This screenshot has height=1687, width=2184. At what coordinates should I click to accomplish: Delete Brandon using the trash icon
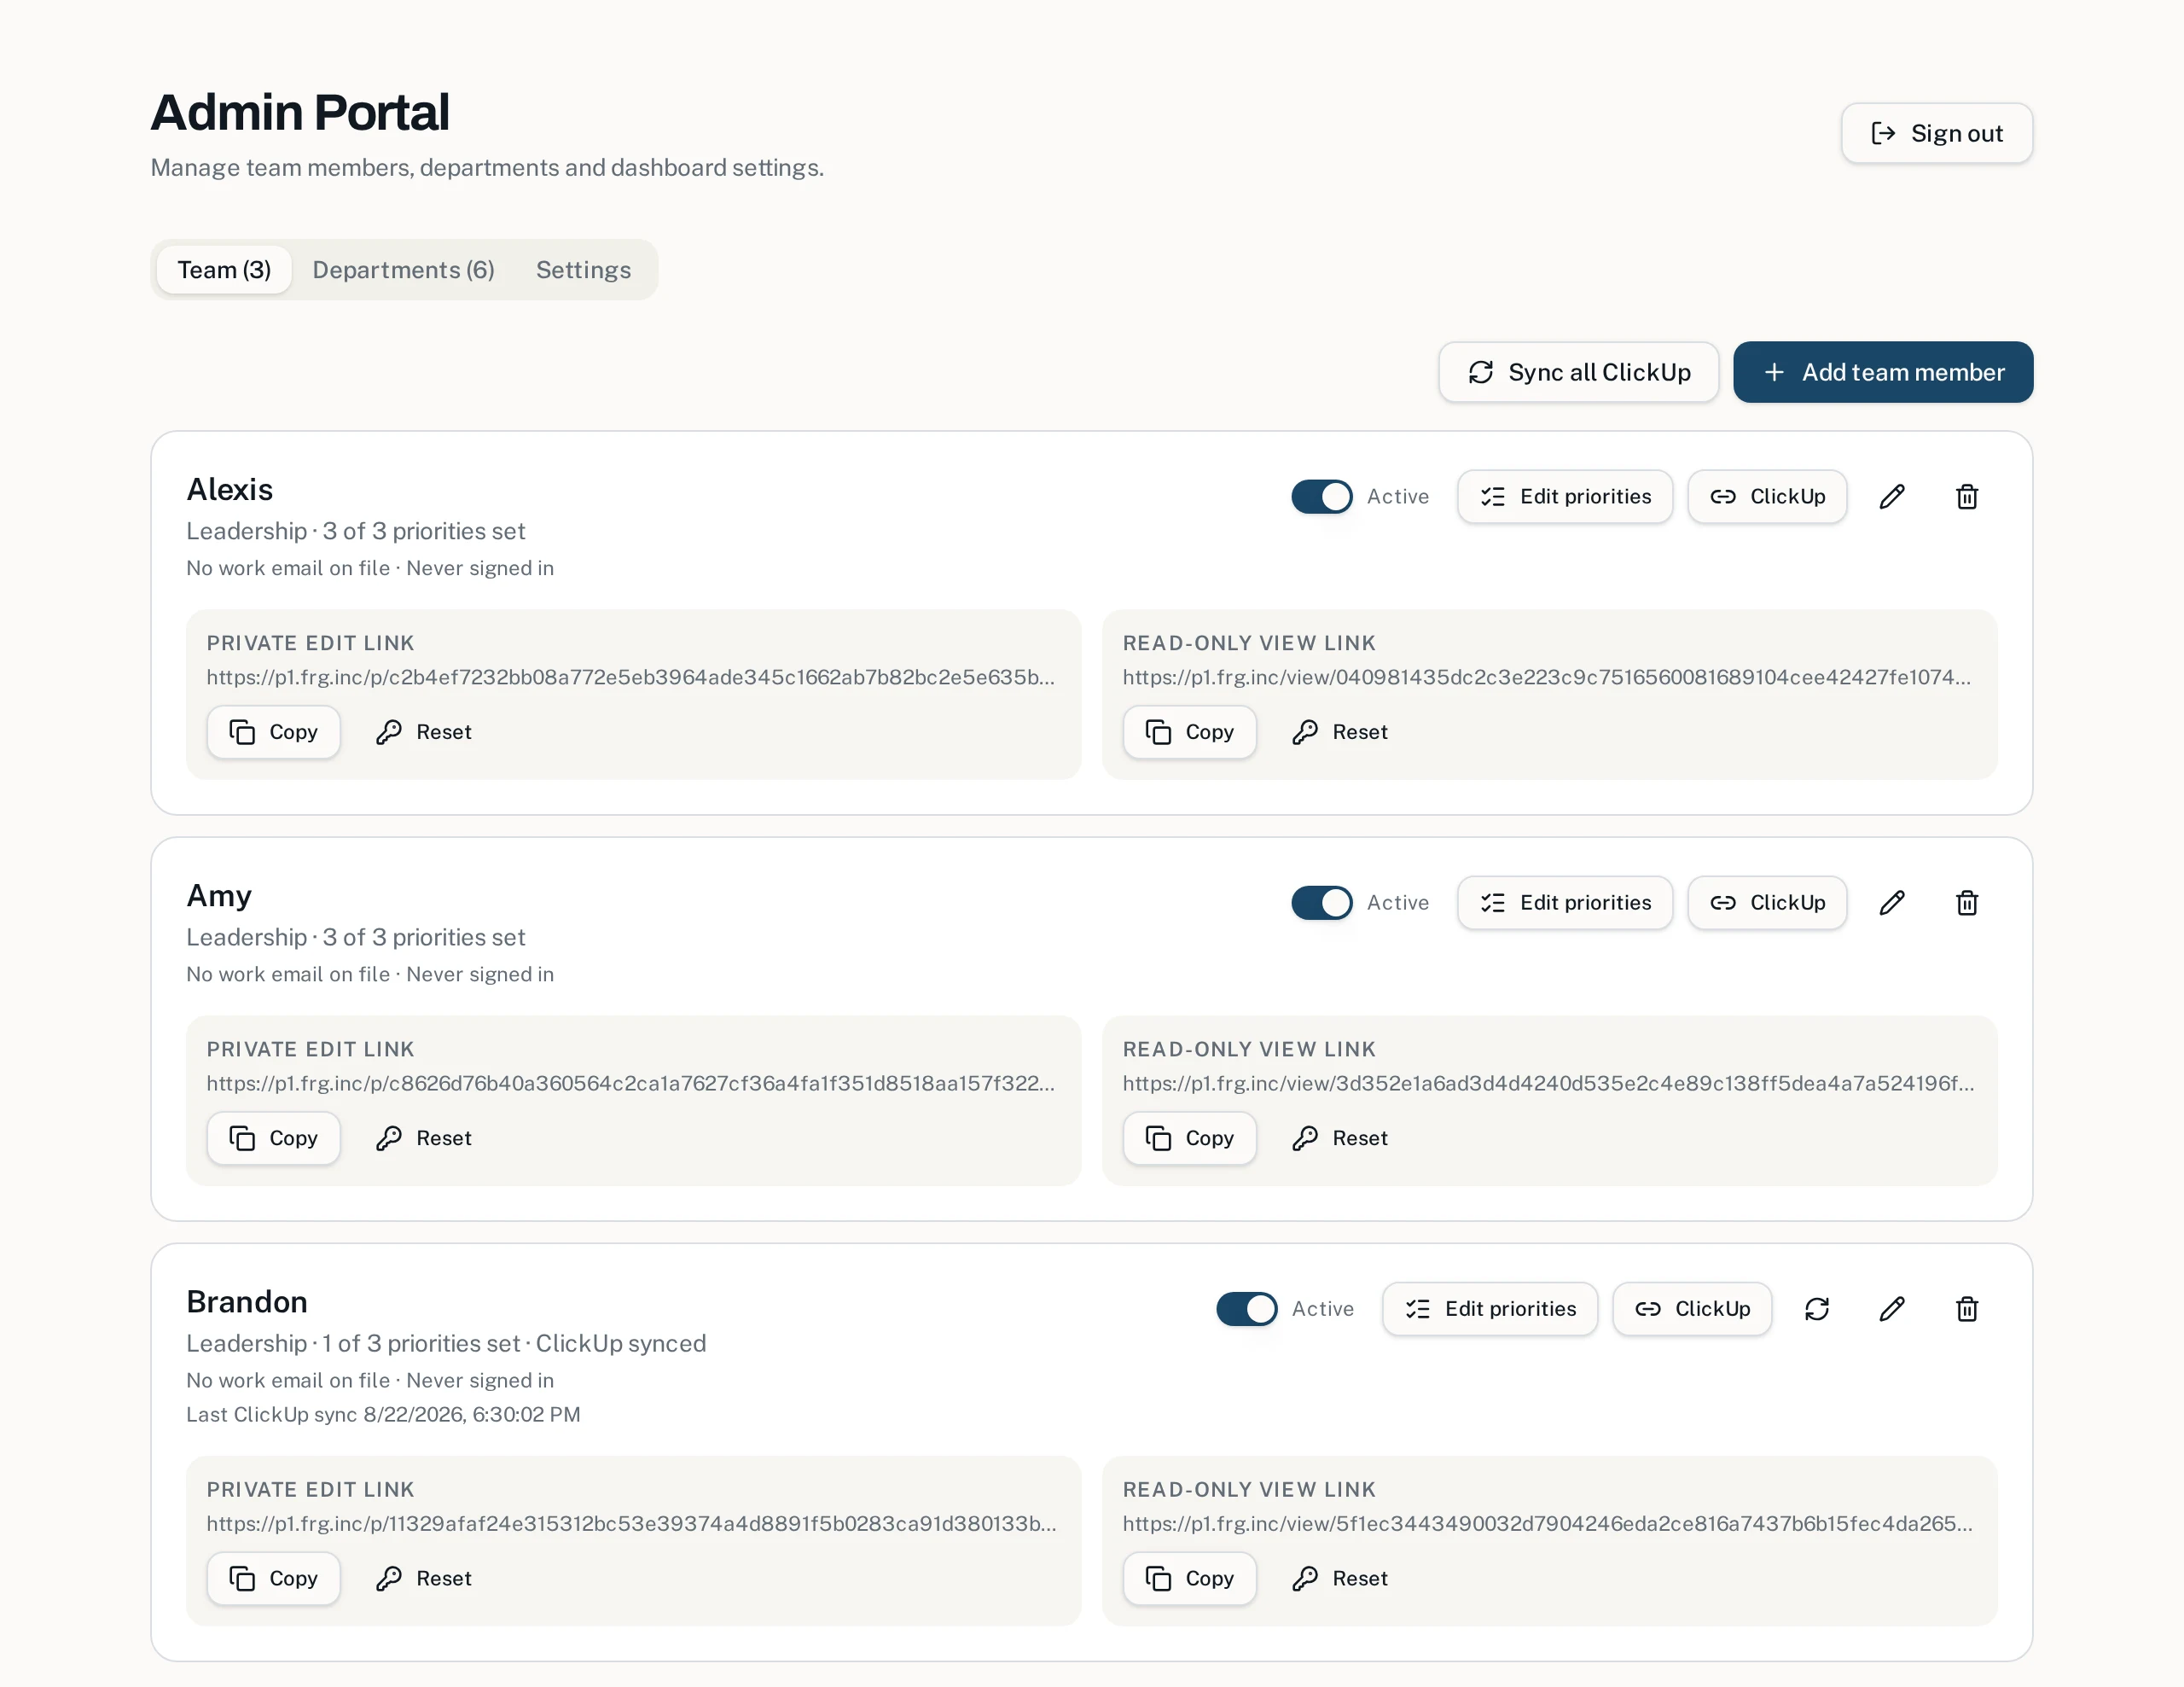coord(1966,1309)
